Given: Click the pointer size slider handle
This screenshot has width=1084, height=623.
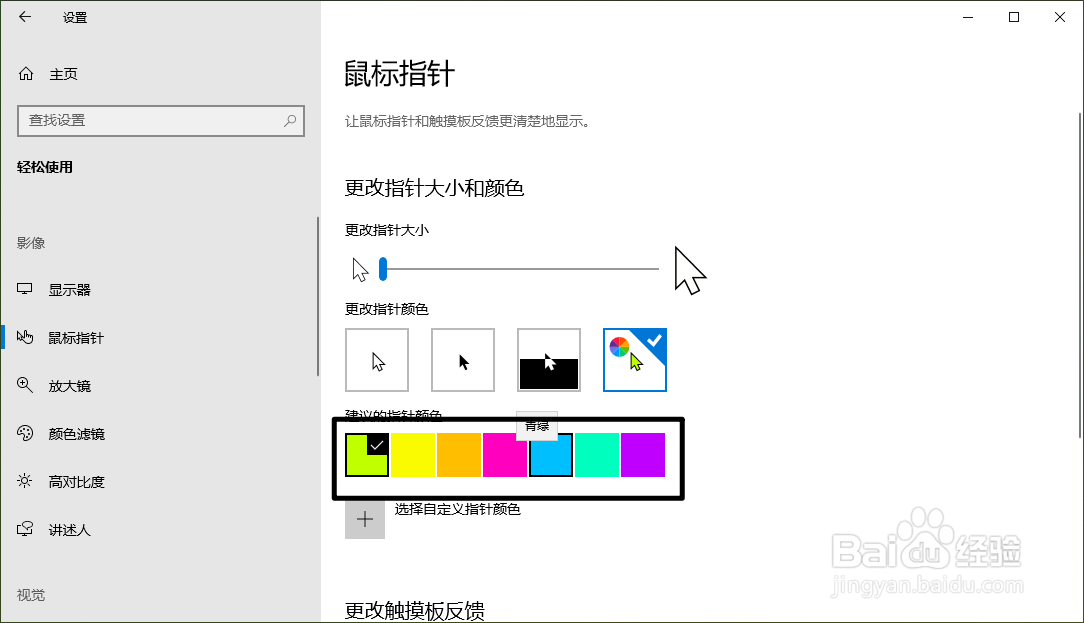Looking at the screenshot, I should click(x=383, y=268).
